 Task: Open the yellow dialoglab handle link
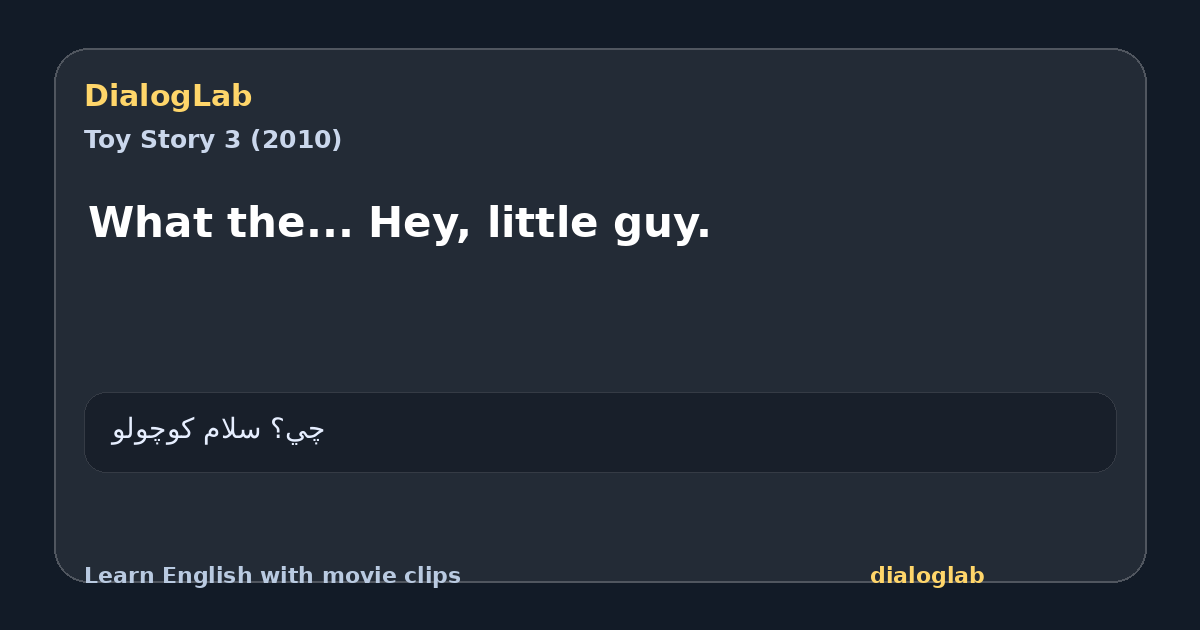tap(927, 576)
